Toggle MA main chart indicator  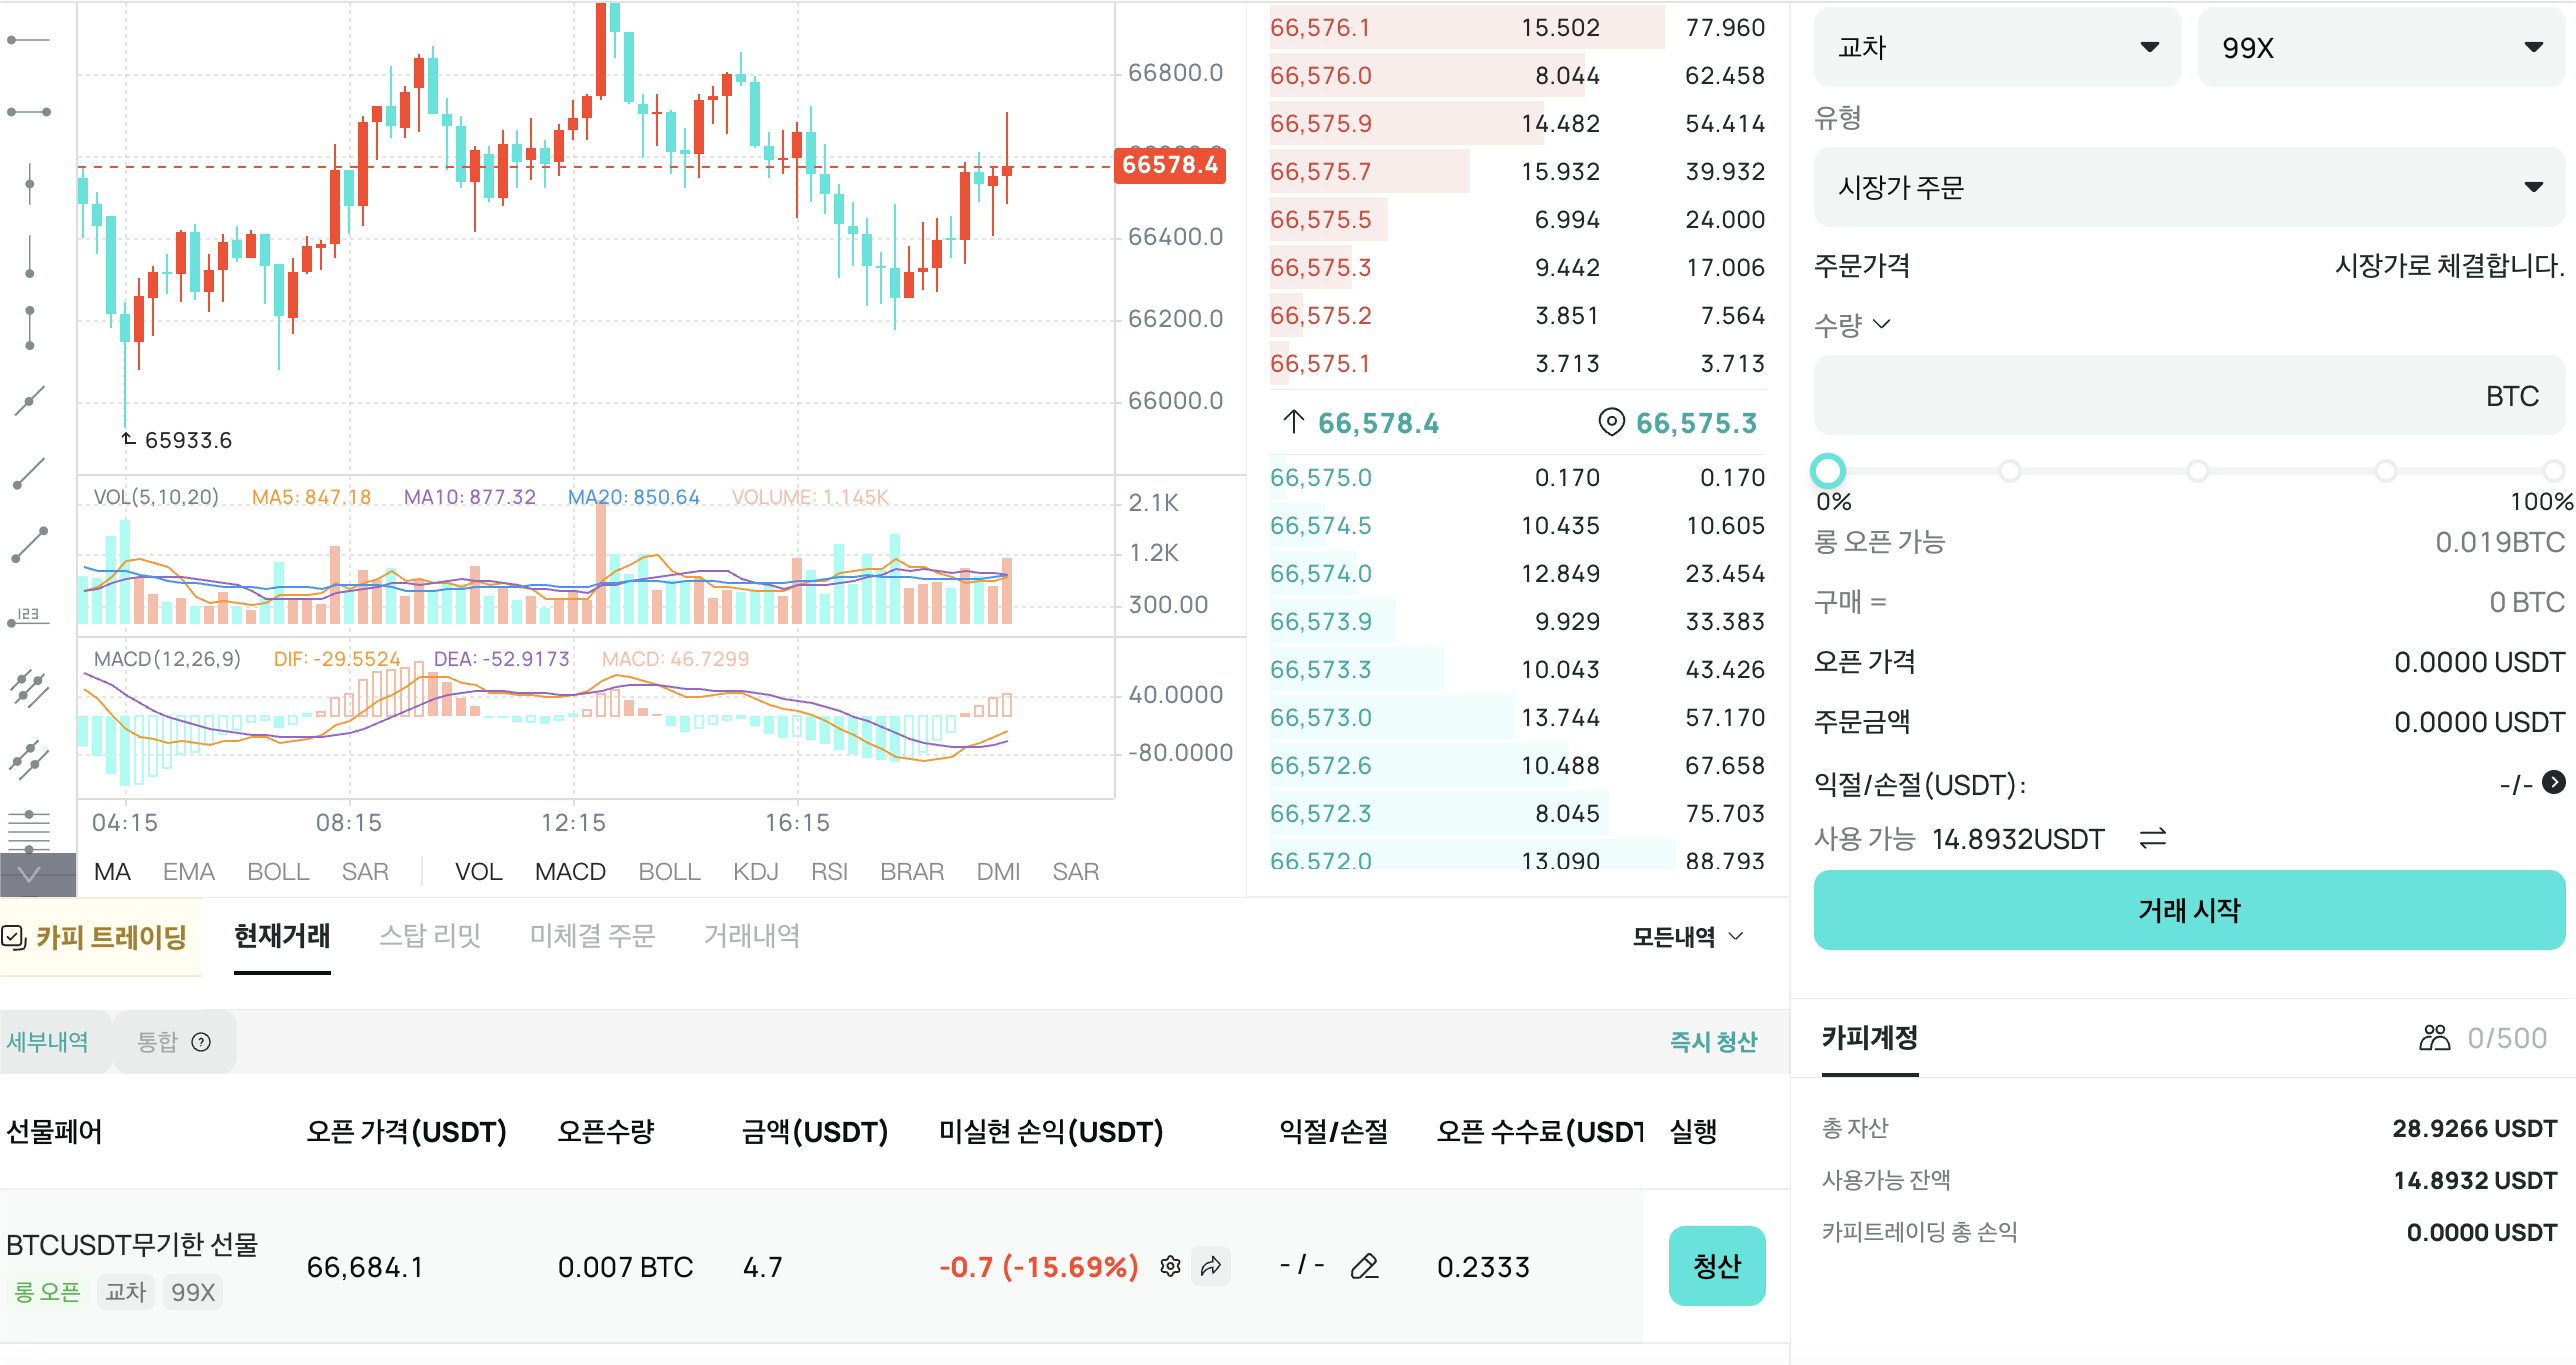112,872
